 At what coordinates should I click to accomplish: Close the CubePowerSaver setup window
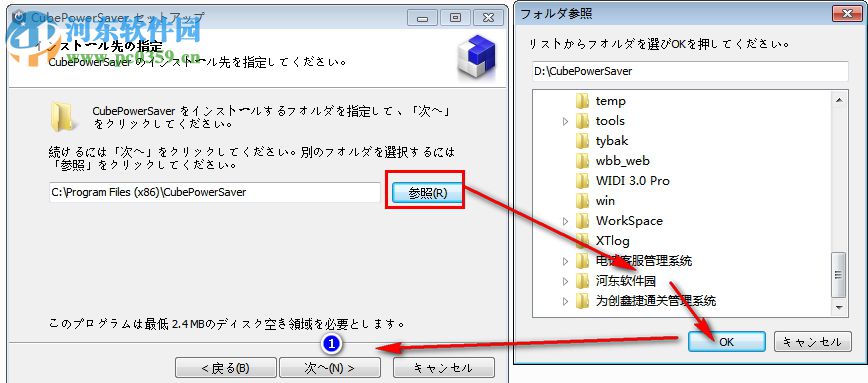click(x=487, y=18)
